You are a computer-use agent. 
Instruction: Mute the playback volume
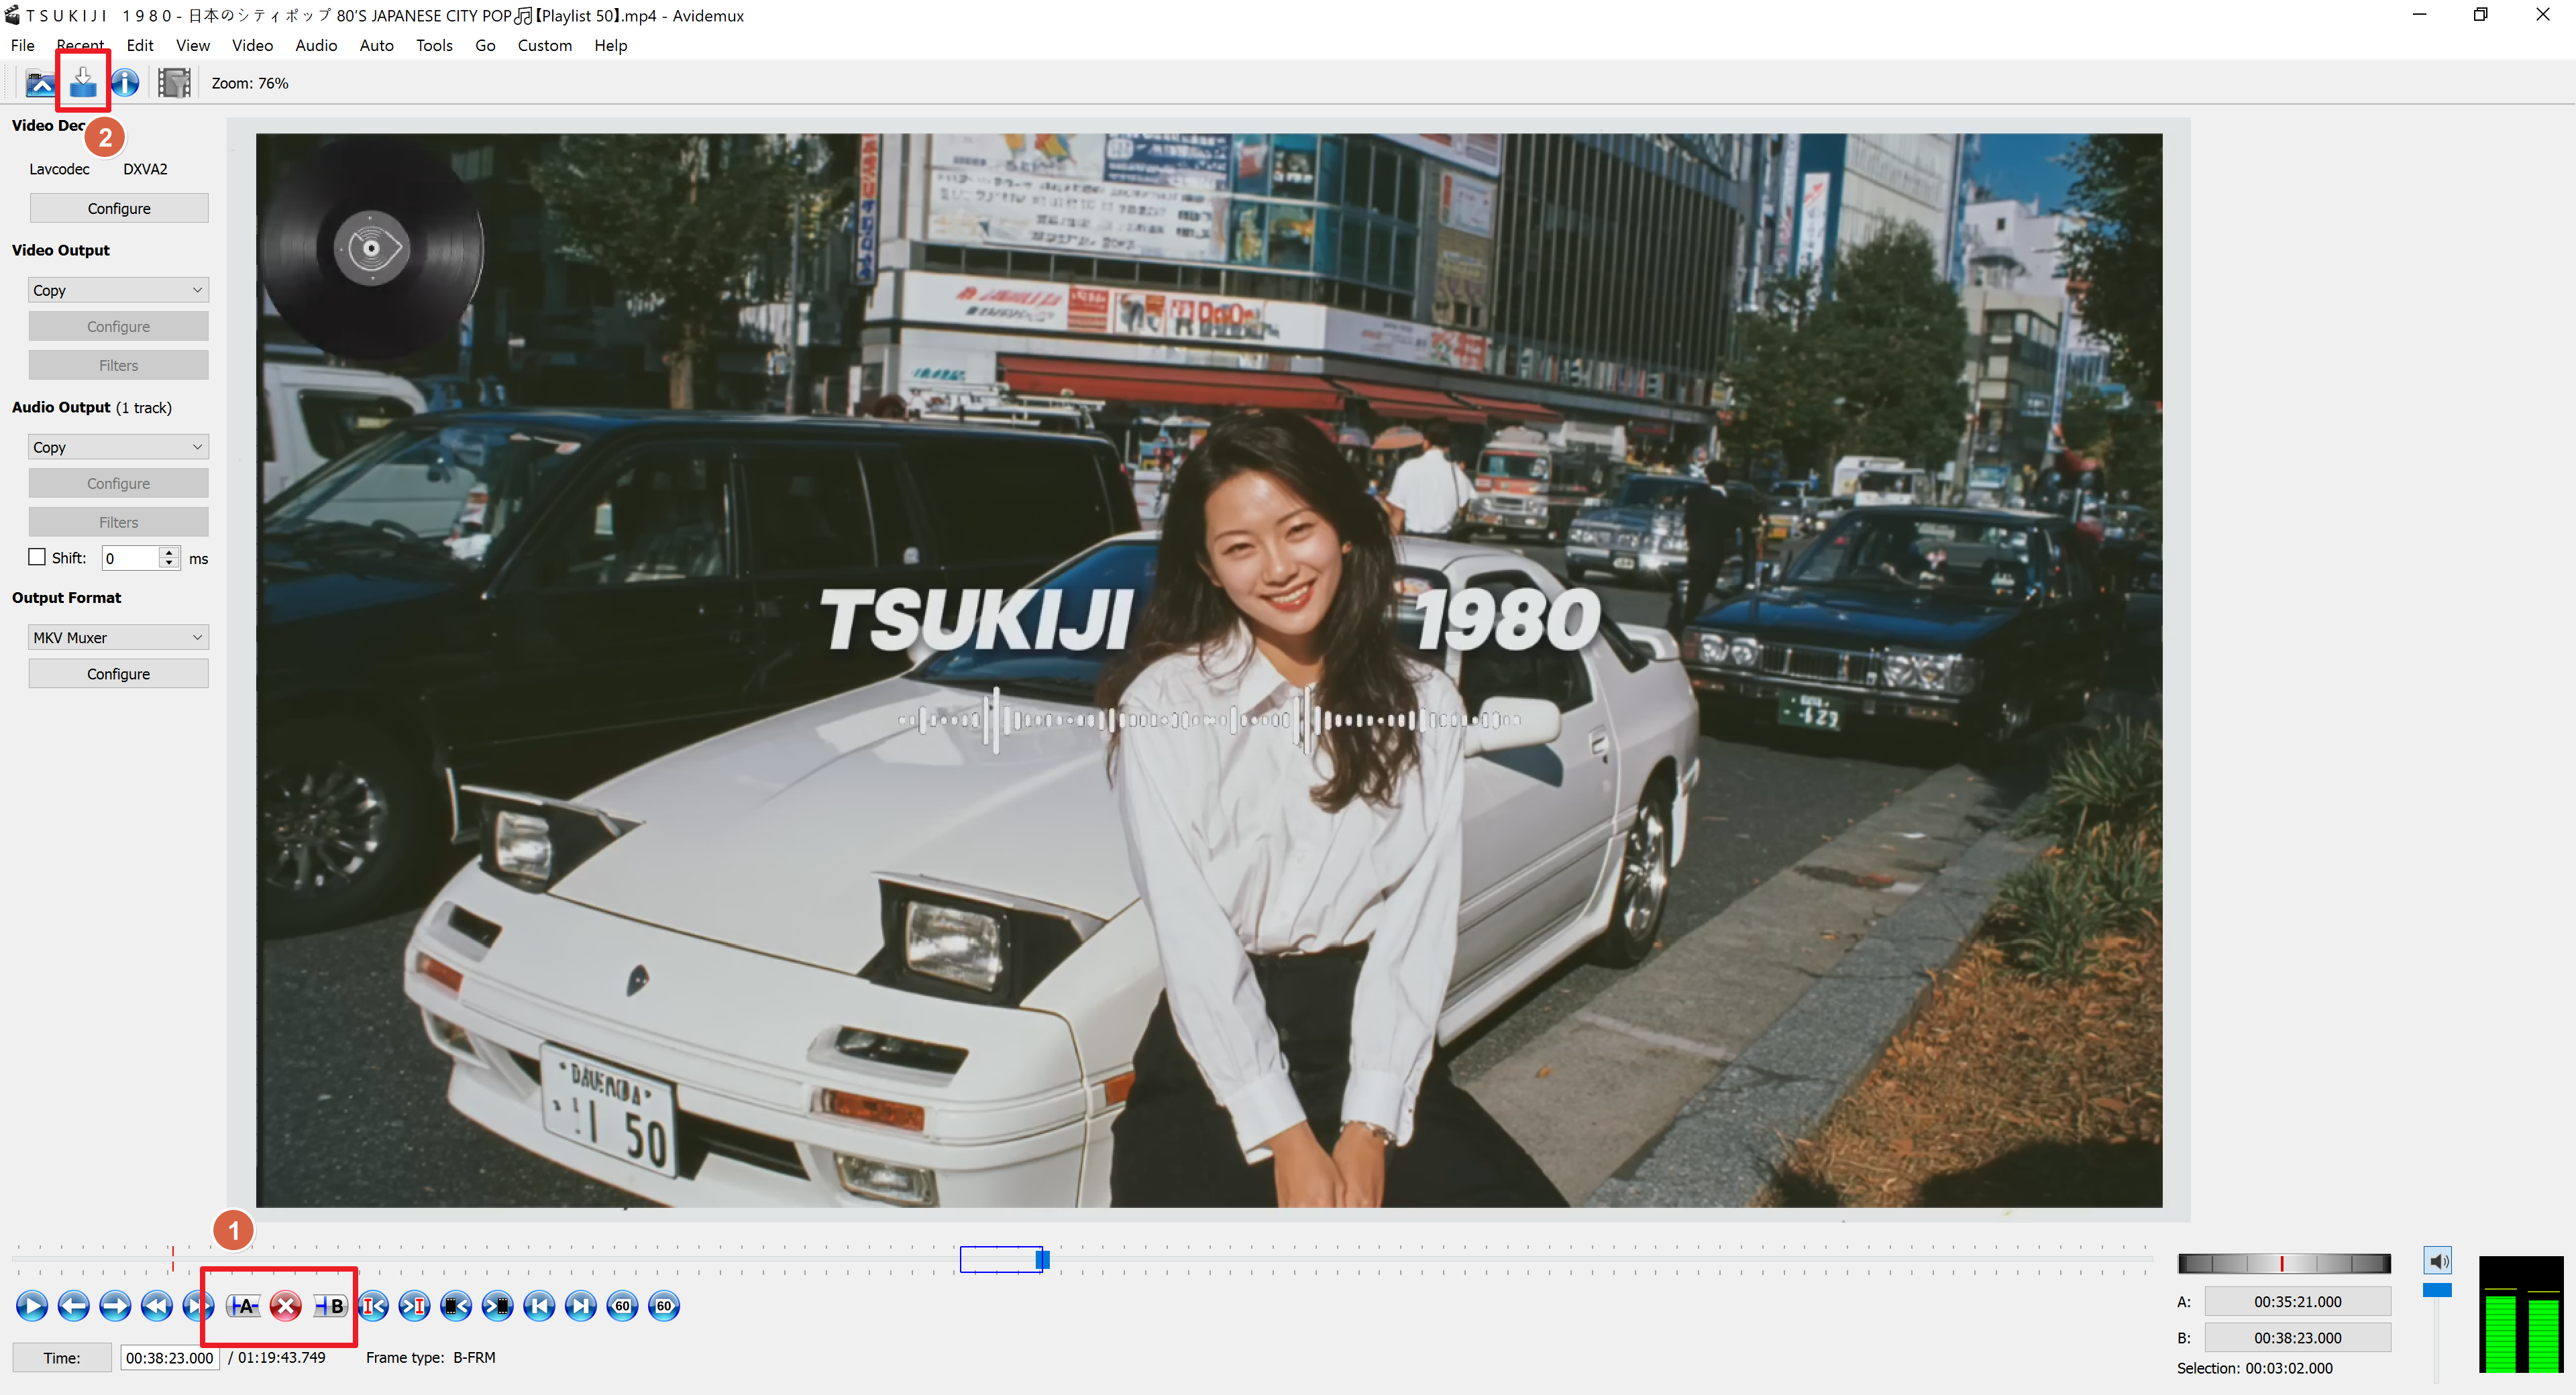2437,1261
